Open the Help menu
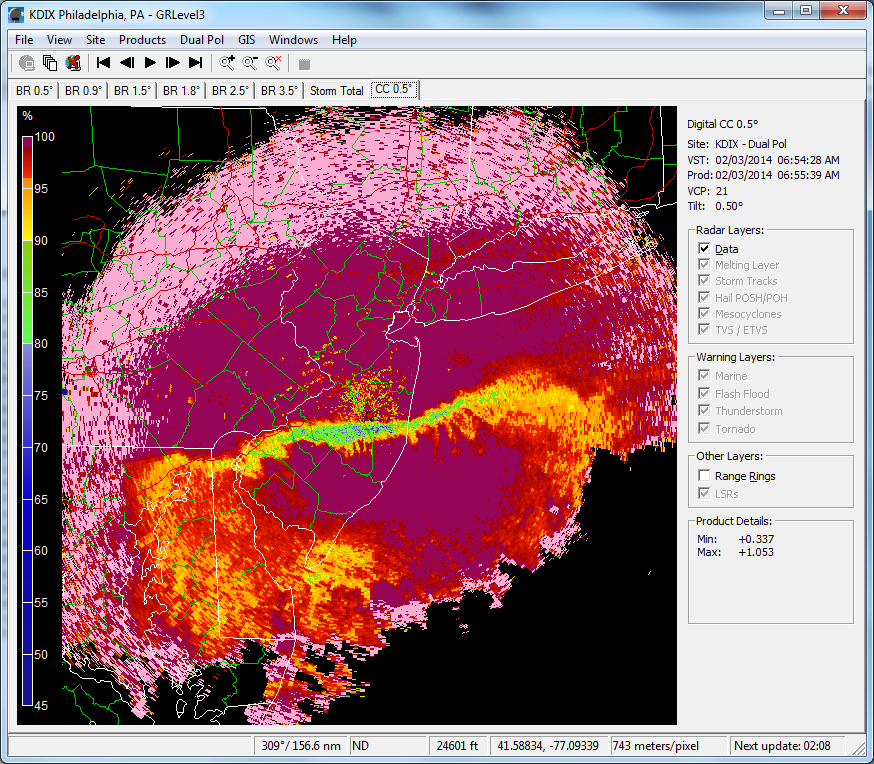 coord(344,40)
